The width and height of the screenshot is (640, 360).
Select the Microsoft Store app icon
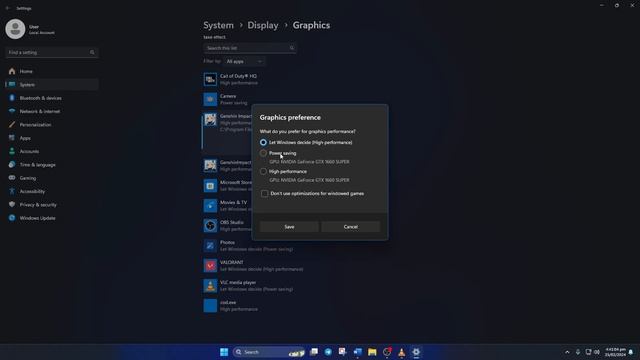pos(210,186)
